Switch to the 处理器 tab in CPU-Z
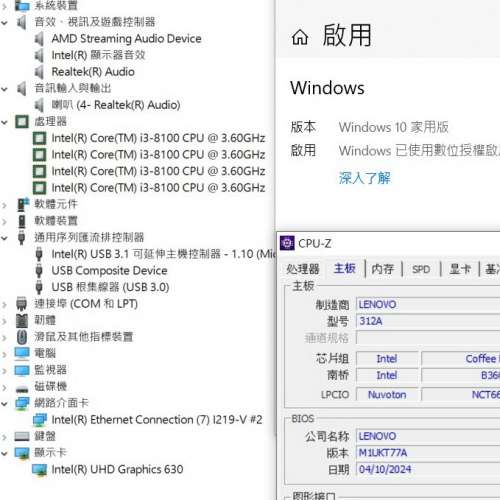 point(303,269)
